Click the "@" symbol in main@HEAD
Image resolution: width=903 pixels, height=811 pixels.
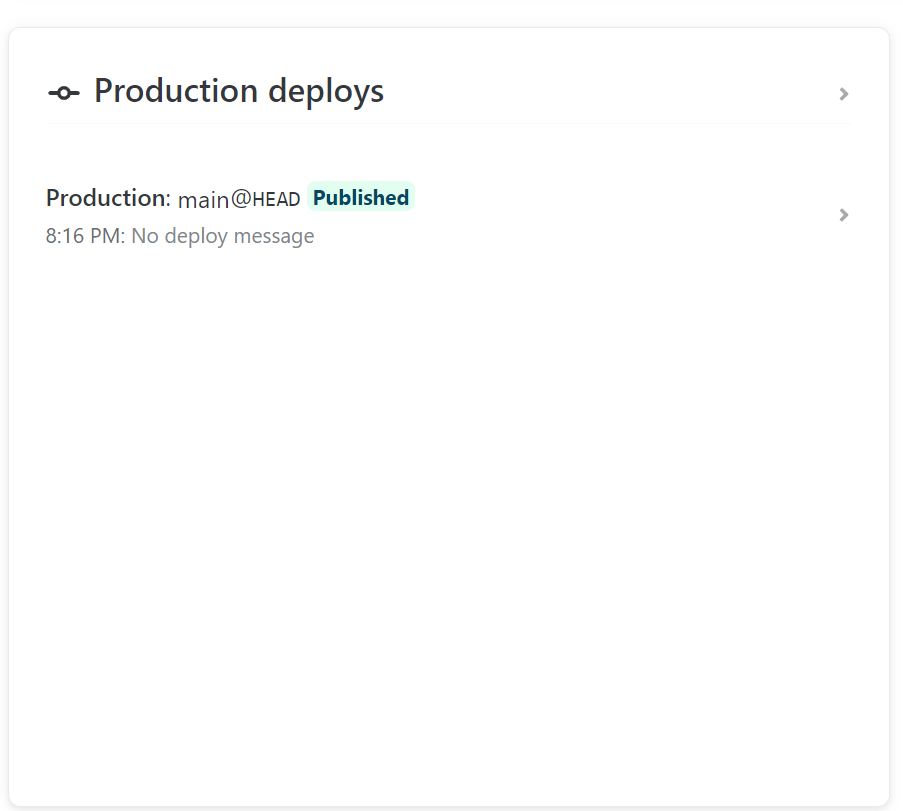tap(241, 199)
